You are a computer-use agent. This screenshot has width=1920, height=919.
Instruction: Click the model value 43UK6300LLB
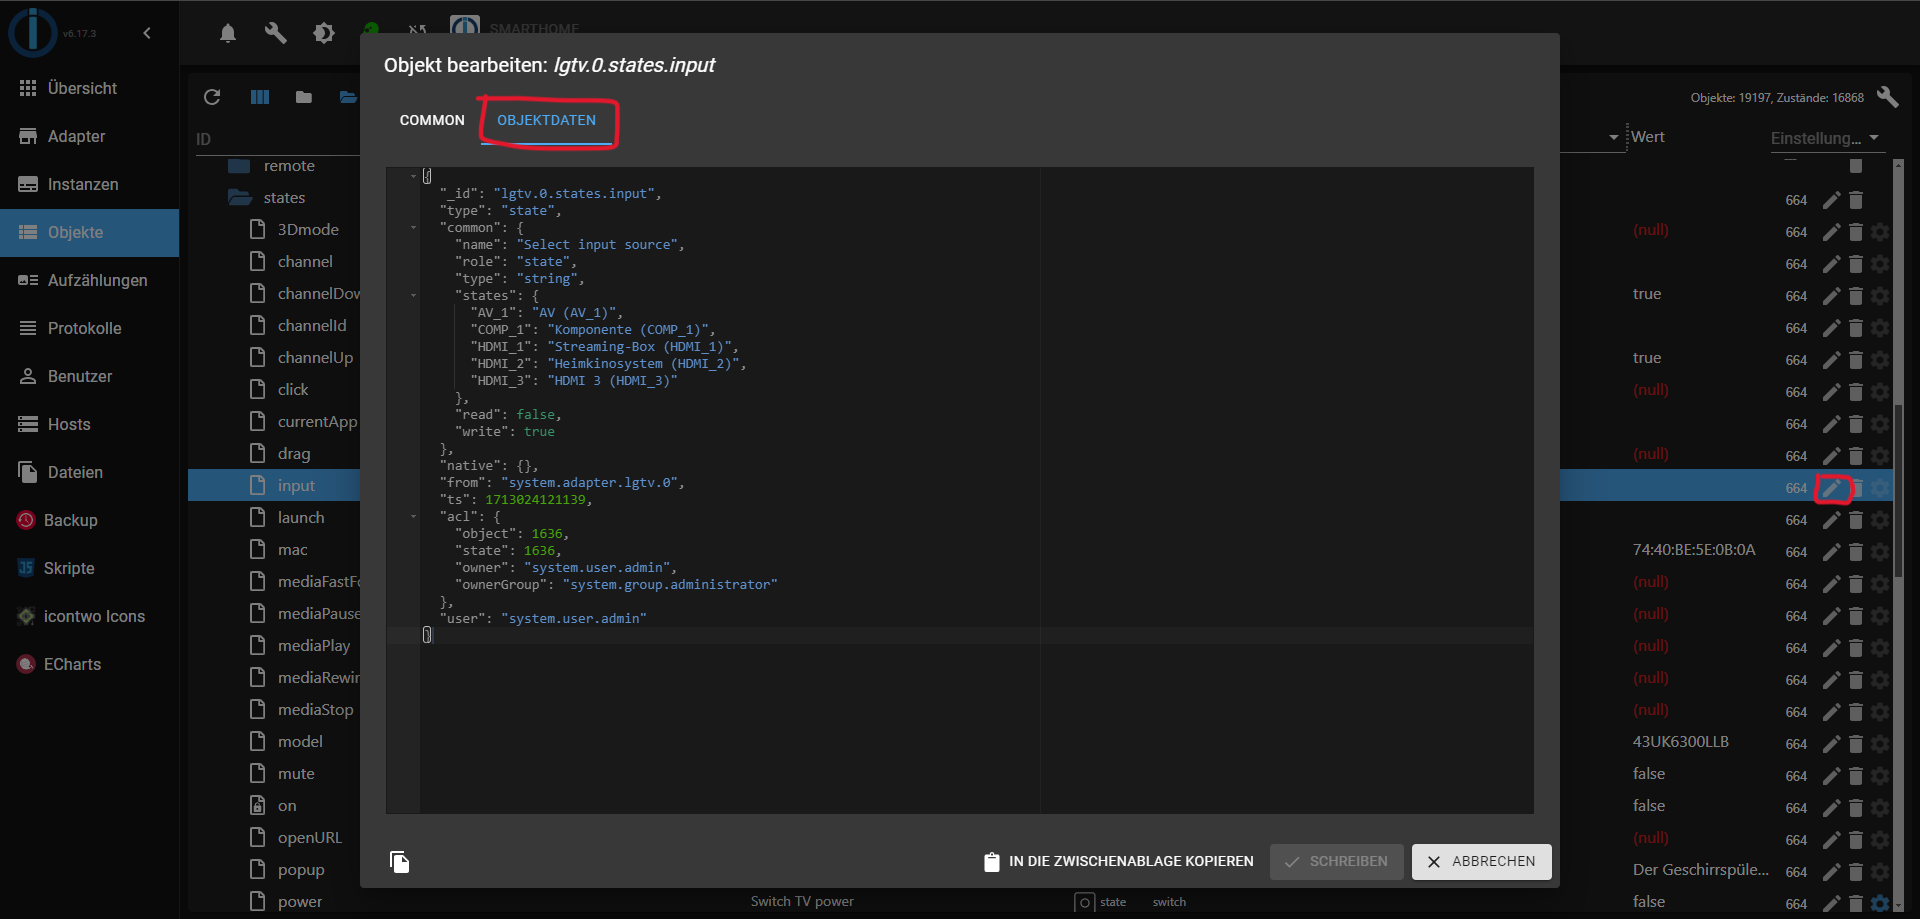pos(1681,742)
